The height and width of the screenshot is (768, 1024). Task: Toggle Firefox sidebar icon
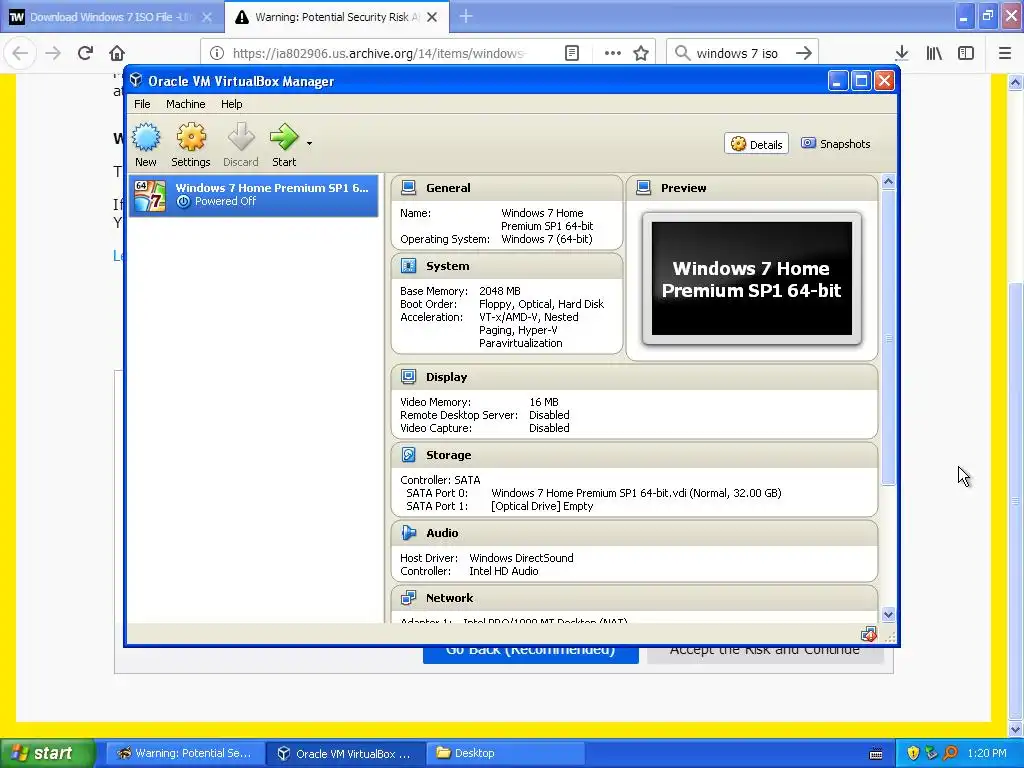[966, 53]
